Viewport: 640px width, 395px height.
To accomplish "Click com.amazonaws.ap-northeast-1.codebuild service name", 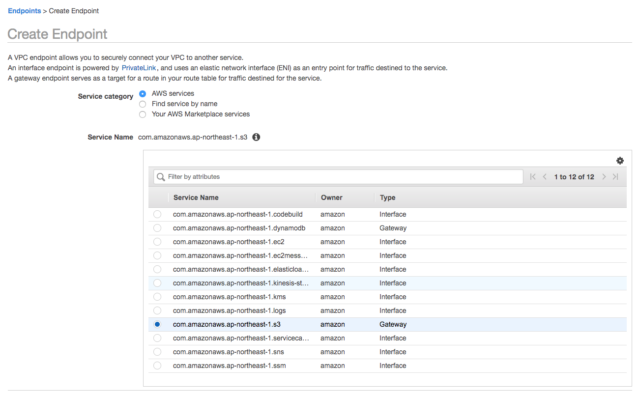I will tap(238, 214).
